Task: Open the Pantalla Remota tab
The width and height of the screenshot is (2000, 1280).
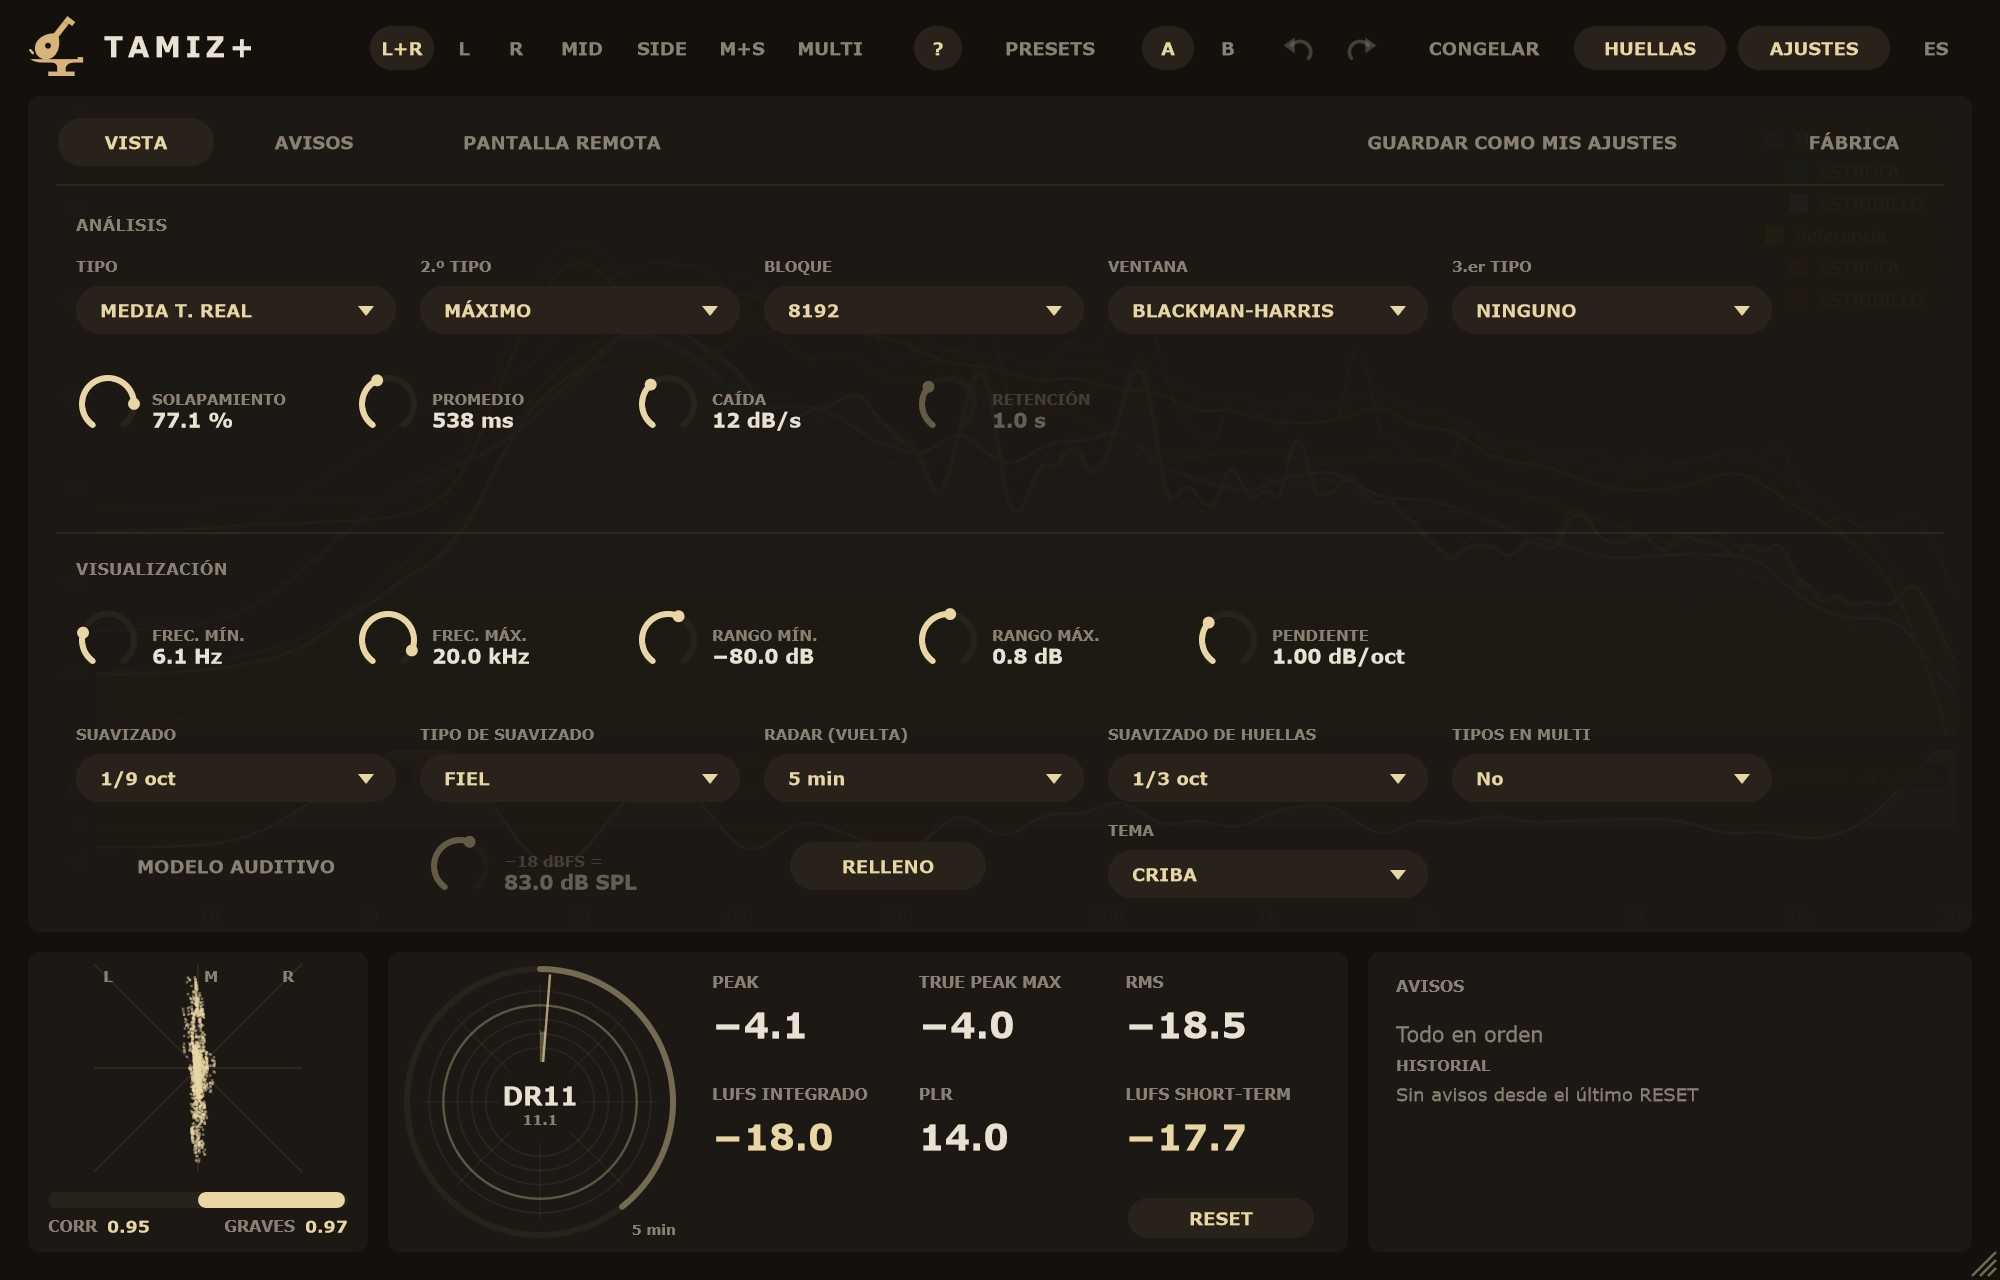Action: [x=562, y=142]
